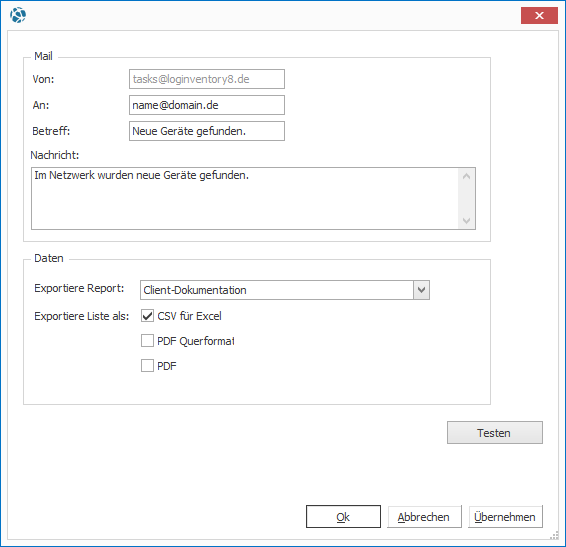Click the scroll up arrow in Nachricht box
Viewport: 566px width, 547px height.
(466, 176)
